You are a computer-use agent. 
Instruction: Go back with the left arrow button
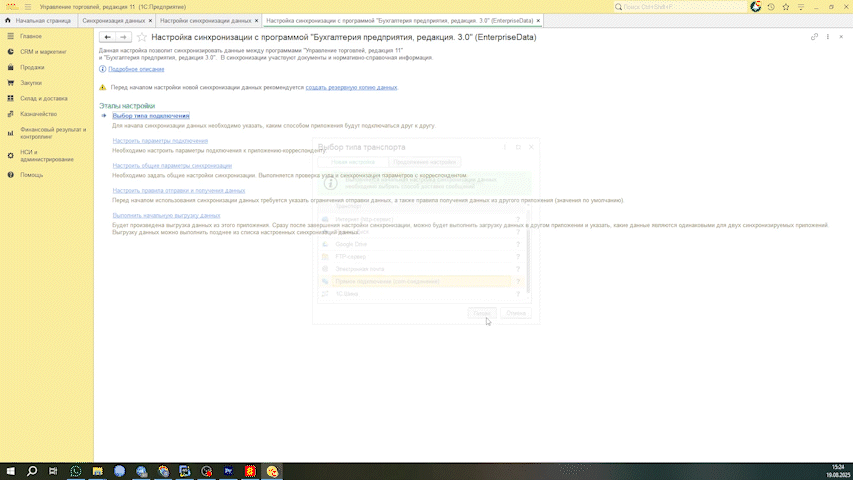pos(107,37)
